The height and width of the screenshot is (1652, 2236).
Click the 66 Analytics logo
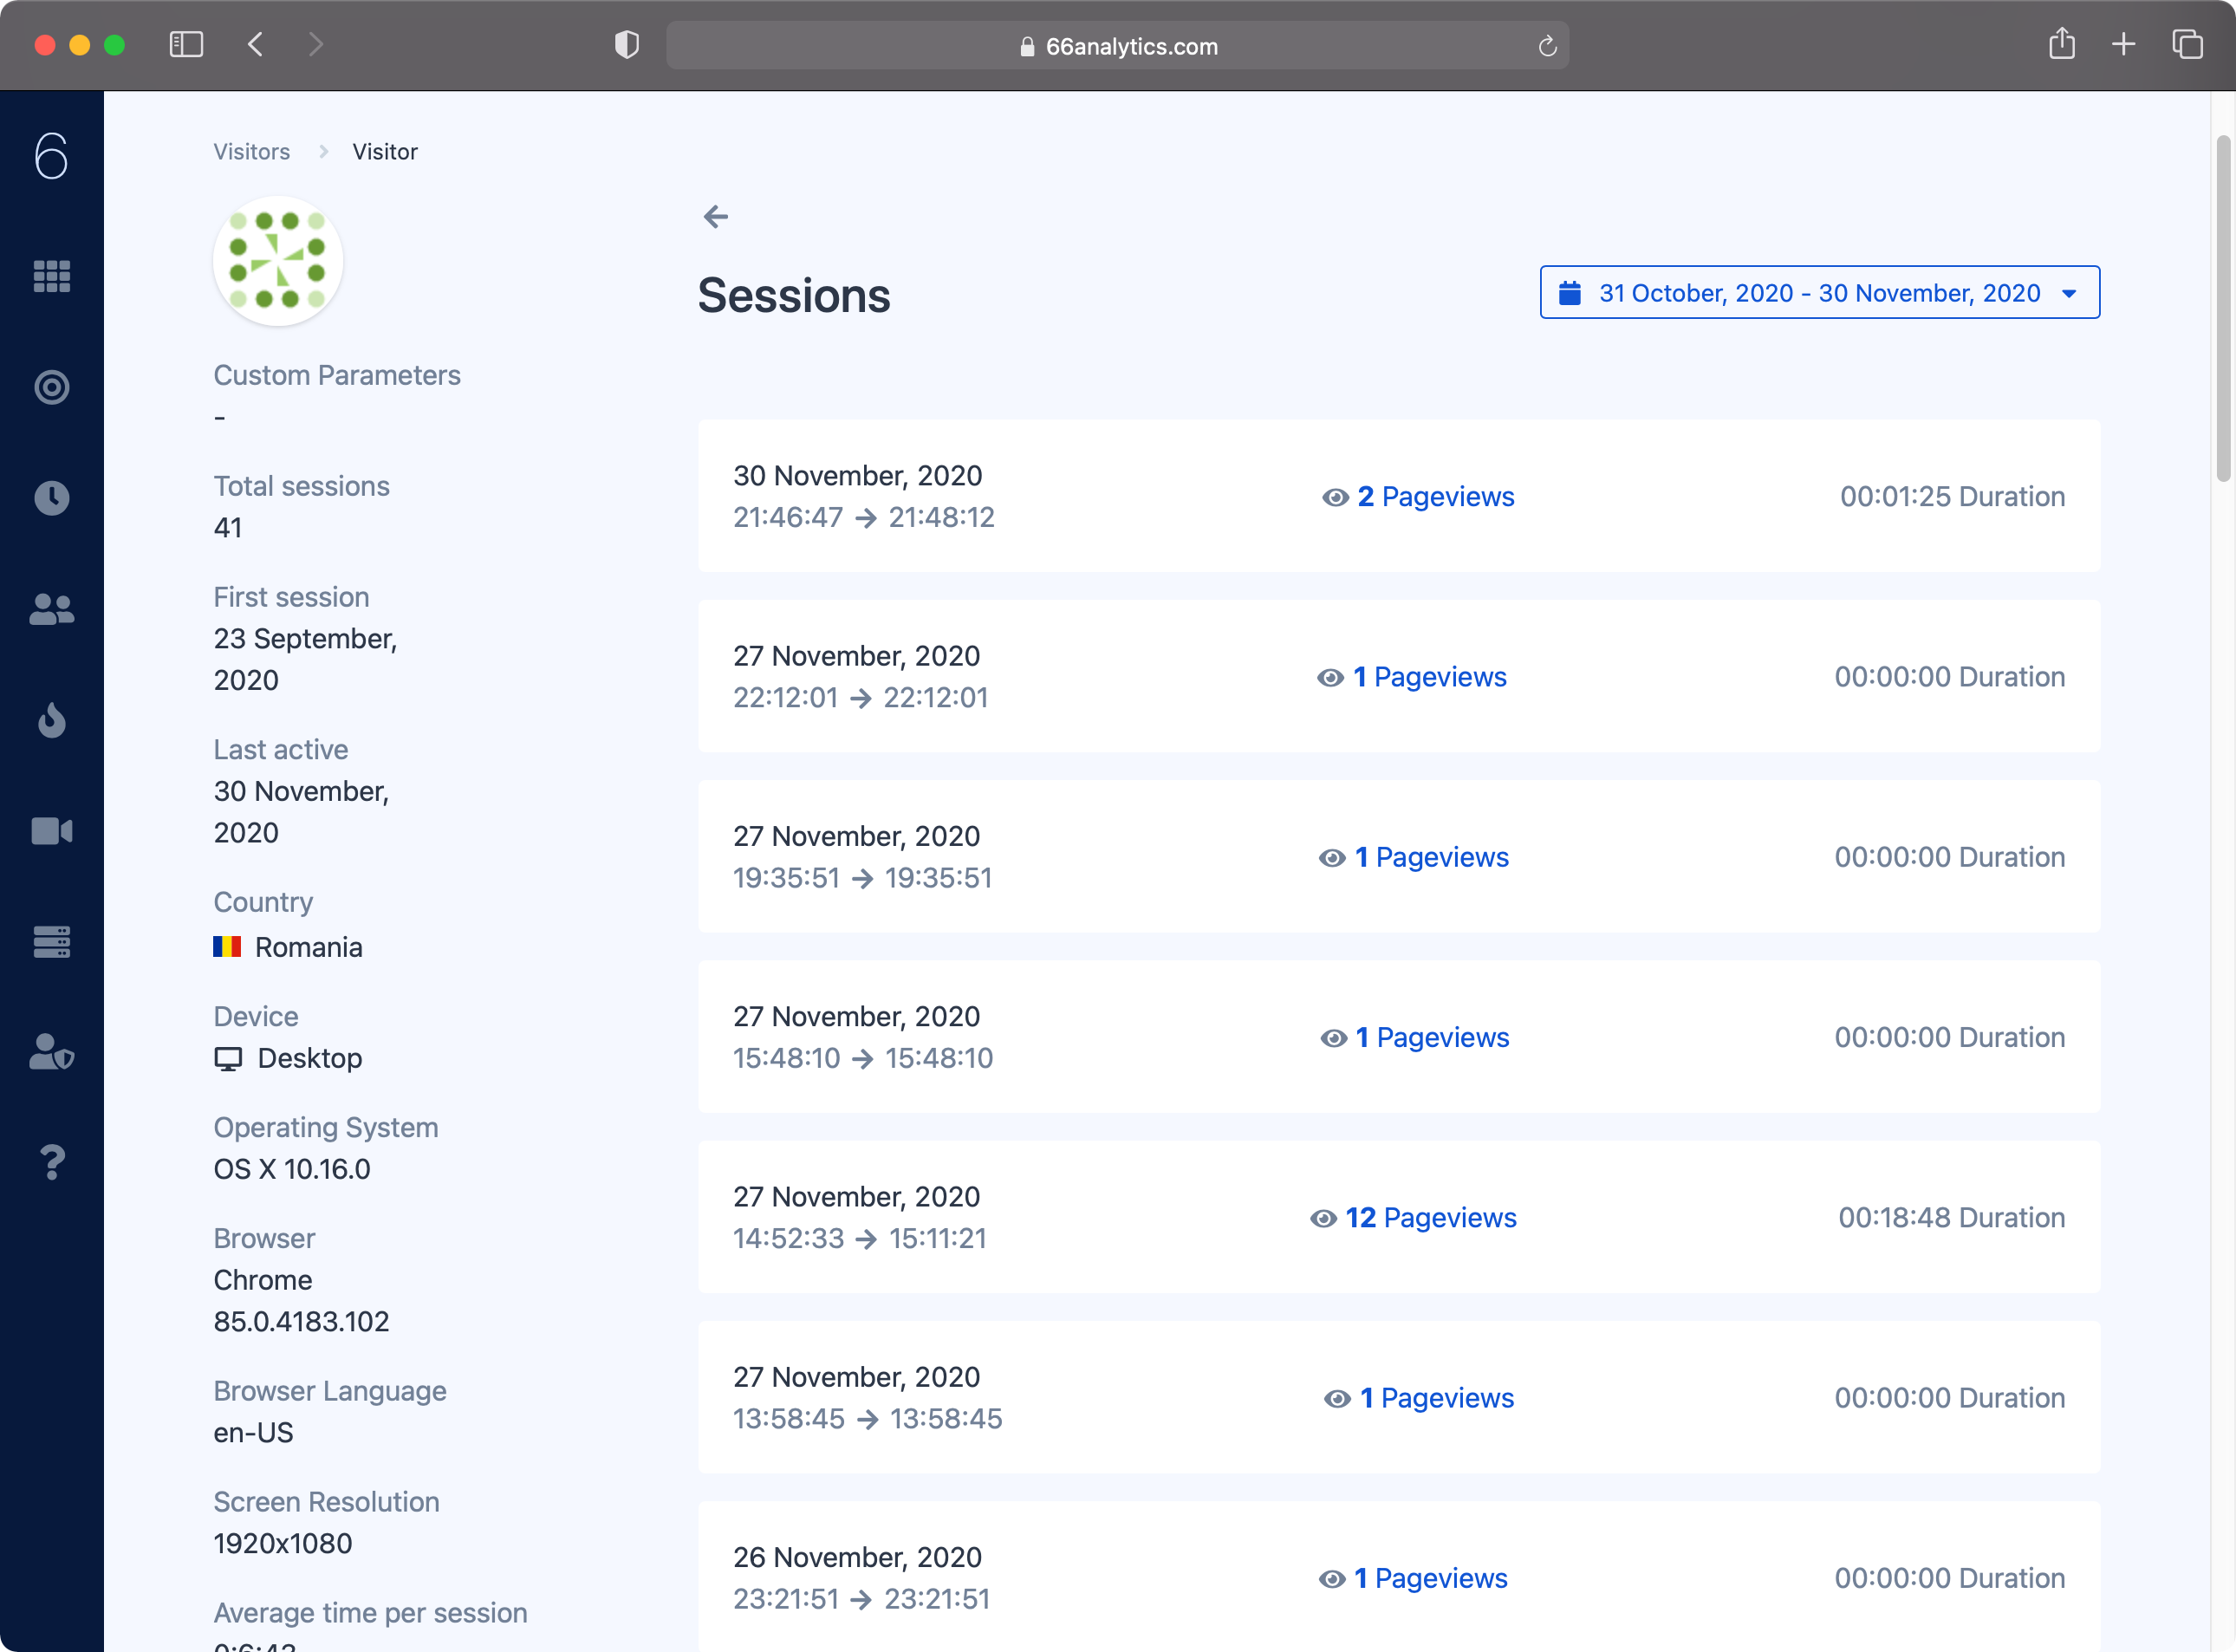point(51,156)
